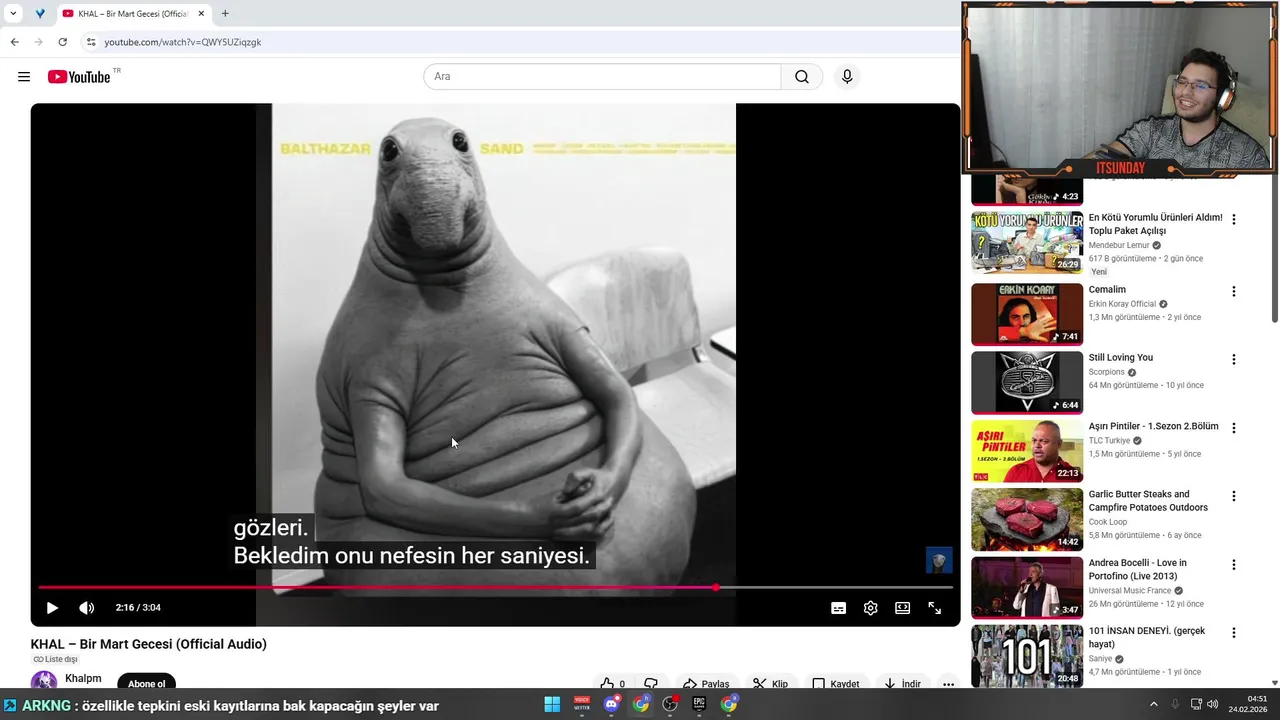The height and width of the screenshot is (720, 1280).
Task: Dislike the video with the thumbs-down icon
Action: [x=651, y=684]
